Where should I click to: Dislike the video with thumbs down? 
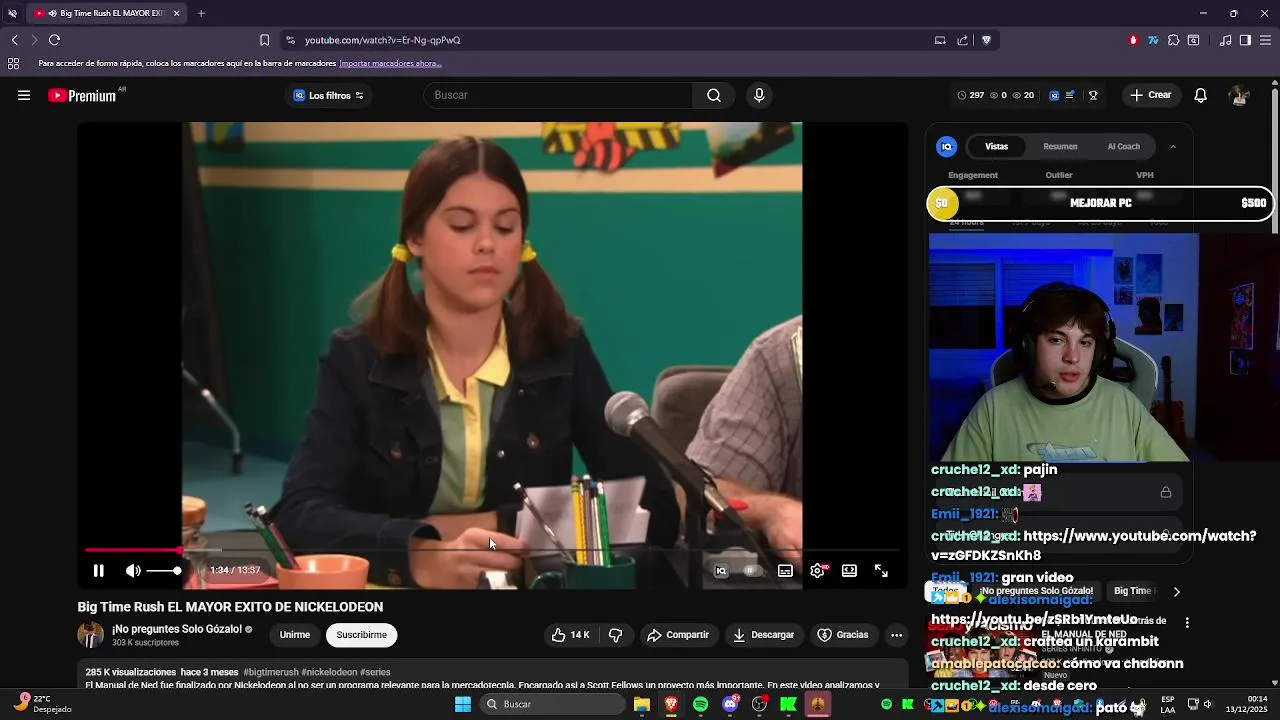pos(616,635)
